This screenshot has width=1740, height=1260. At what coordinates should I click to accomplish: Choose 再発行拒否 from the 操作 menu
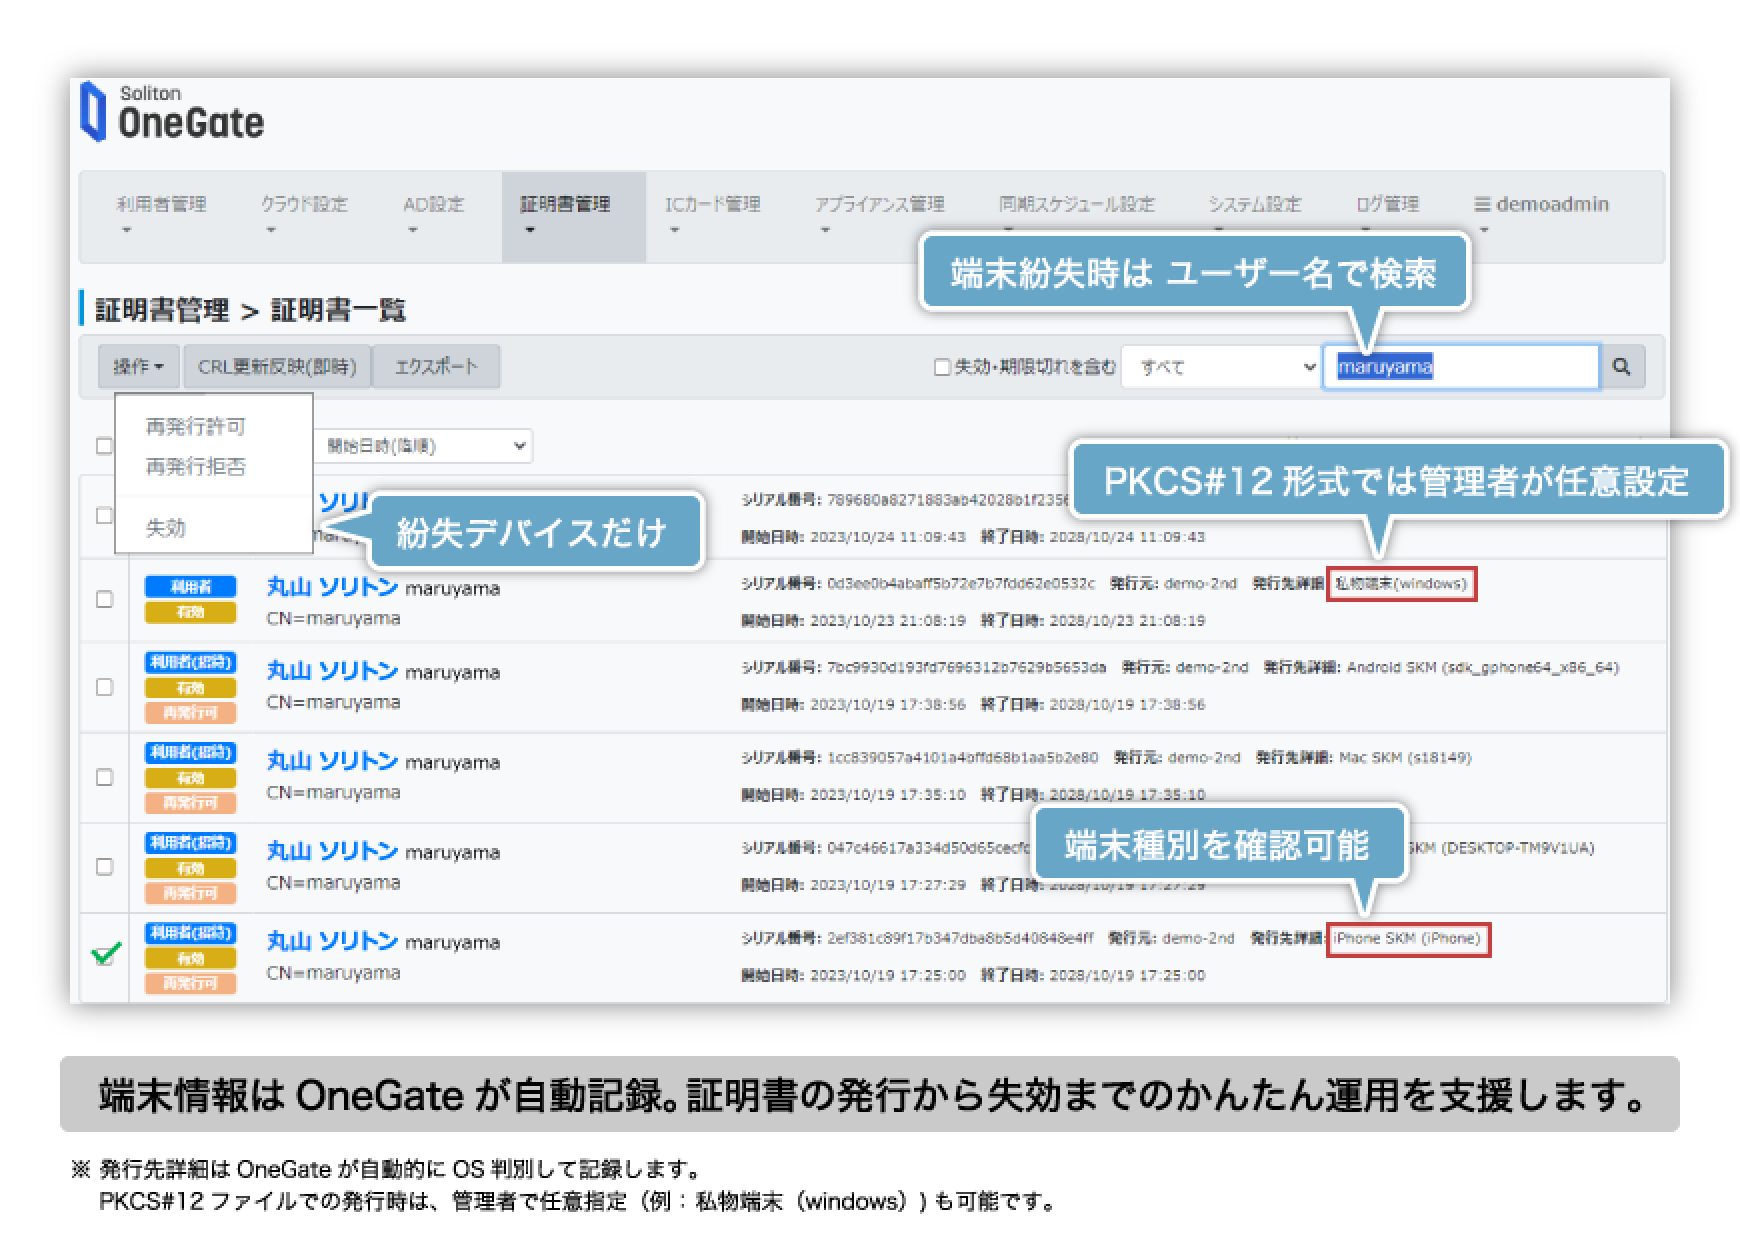click(195, 467)
